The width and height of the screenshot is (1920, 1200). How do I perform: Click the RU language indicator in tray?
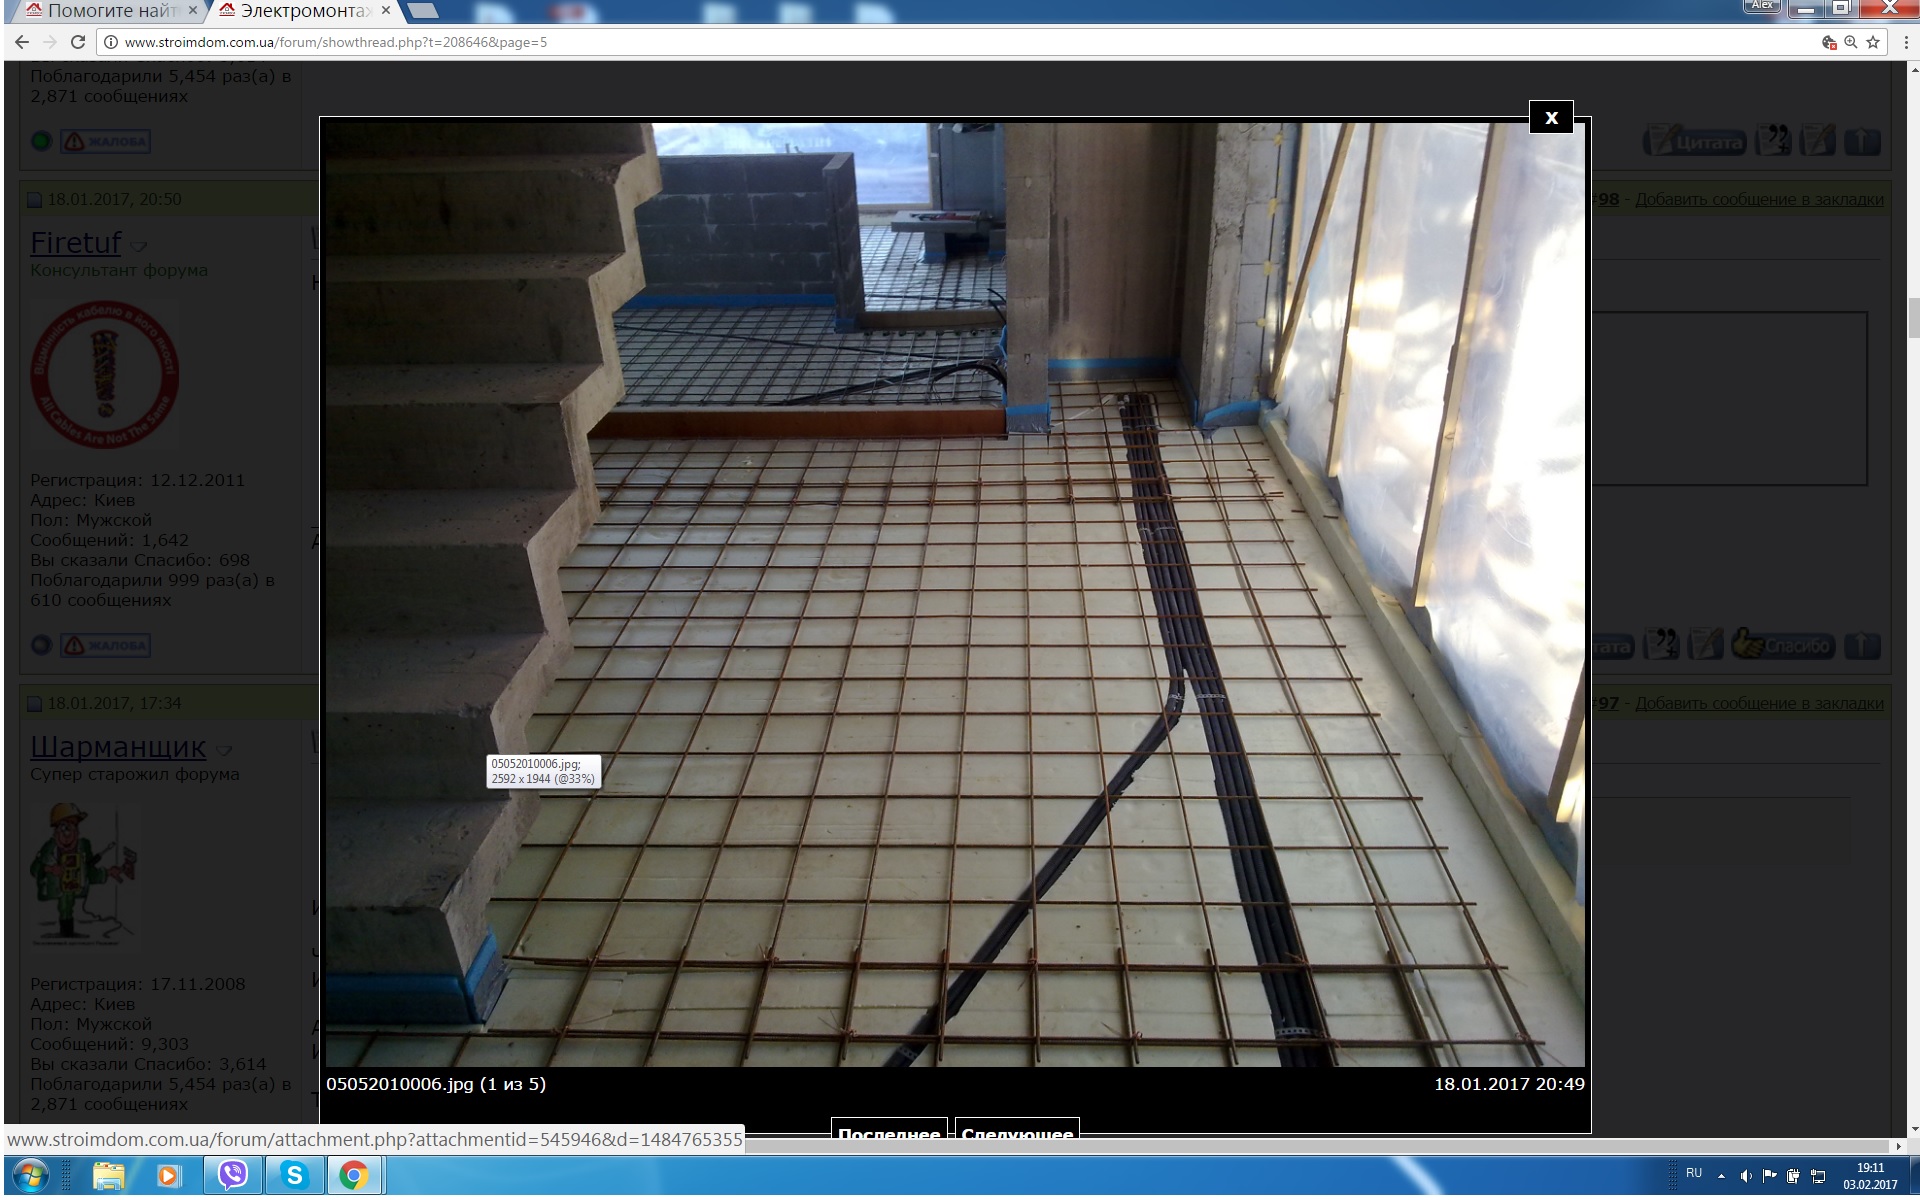point(1694,1173)
